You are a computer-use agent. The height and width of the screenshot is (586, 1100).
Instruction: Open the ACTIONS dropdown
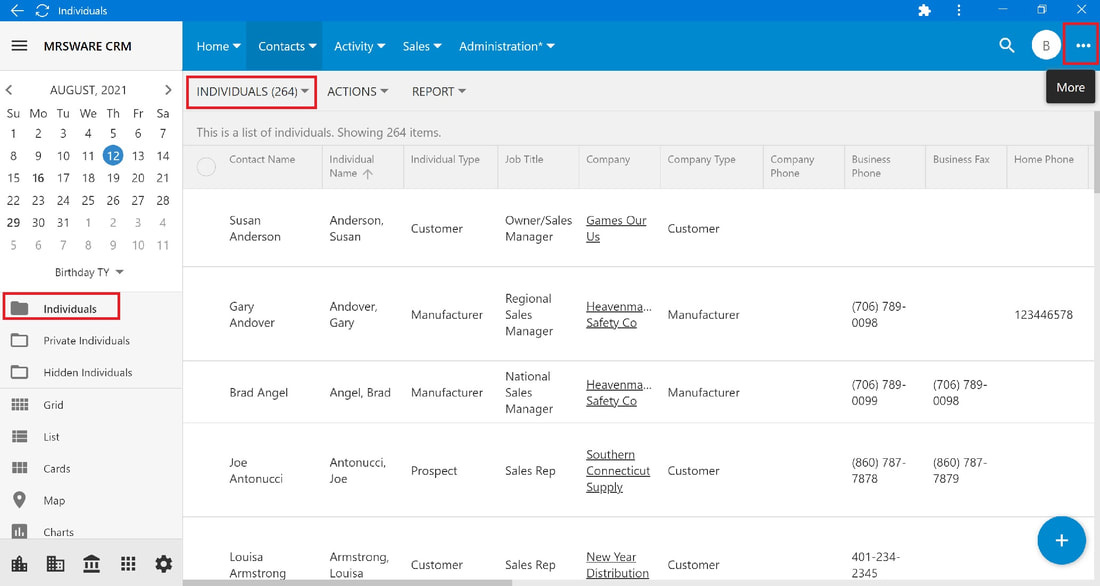click(x=357, y=92)
